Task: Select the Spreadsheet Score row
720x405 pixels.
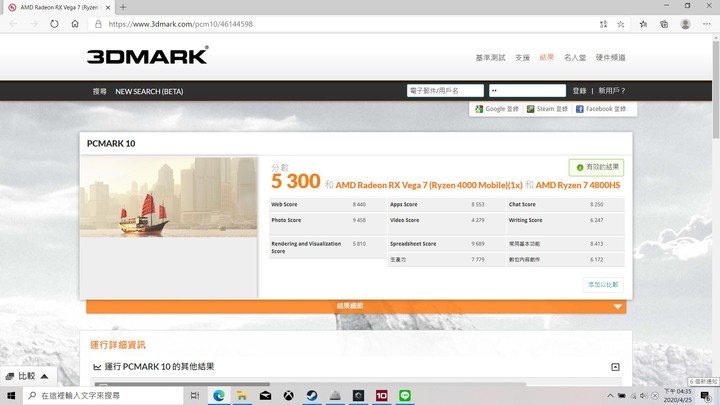Action: coord(446,244)
